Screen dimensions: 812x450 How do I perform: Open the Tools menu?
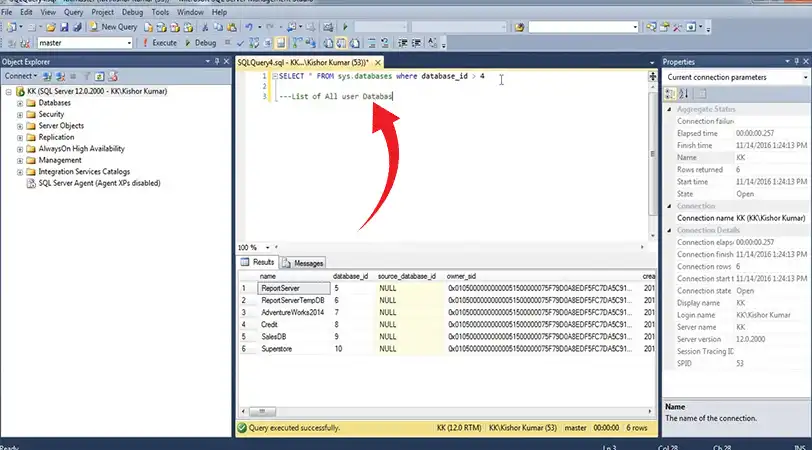click(x=160, y=12)
